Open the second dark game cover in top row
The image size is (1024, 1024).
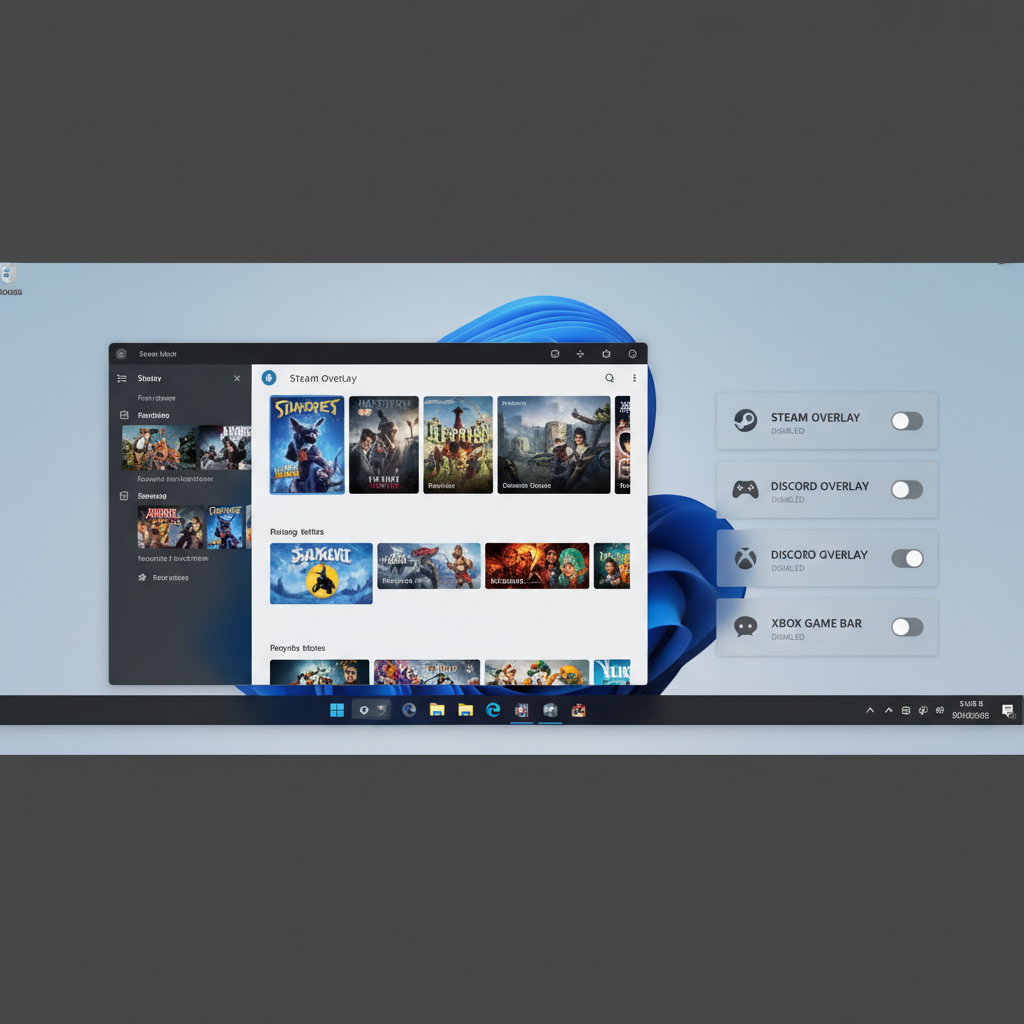(384, 445)
